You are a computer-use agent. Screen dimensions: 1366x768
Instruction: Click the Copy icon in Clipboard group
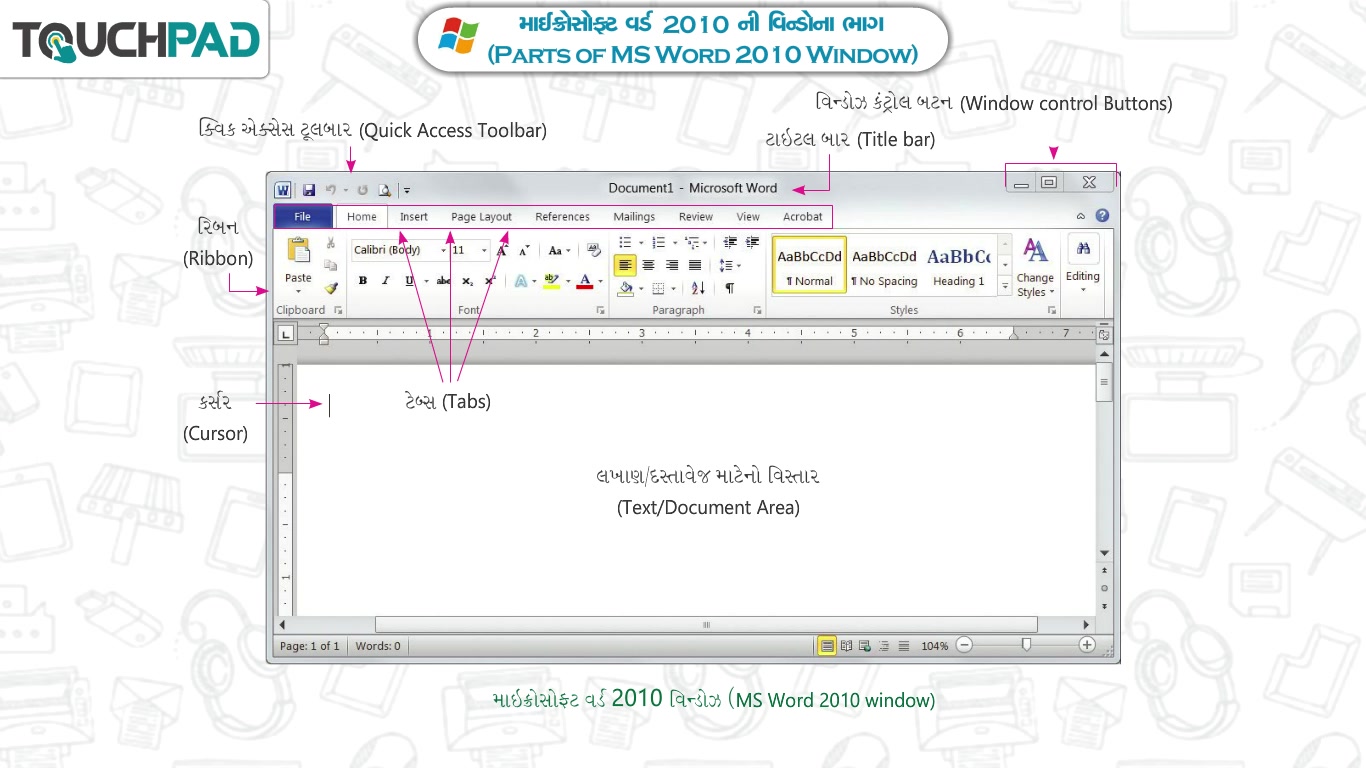tap(331, 265)
